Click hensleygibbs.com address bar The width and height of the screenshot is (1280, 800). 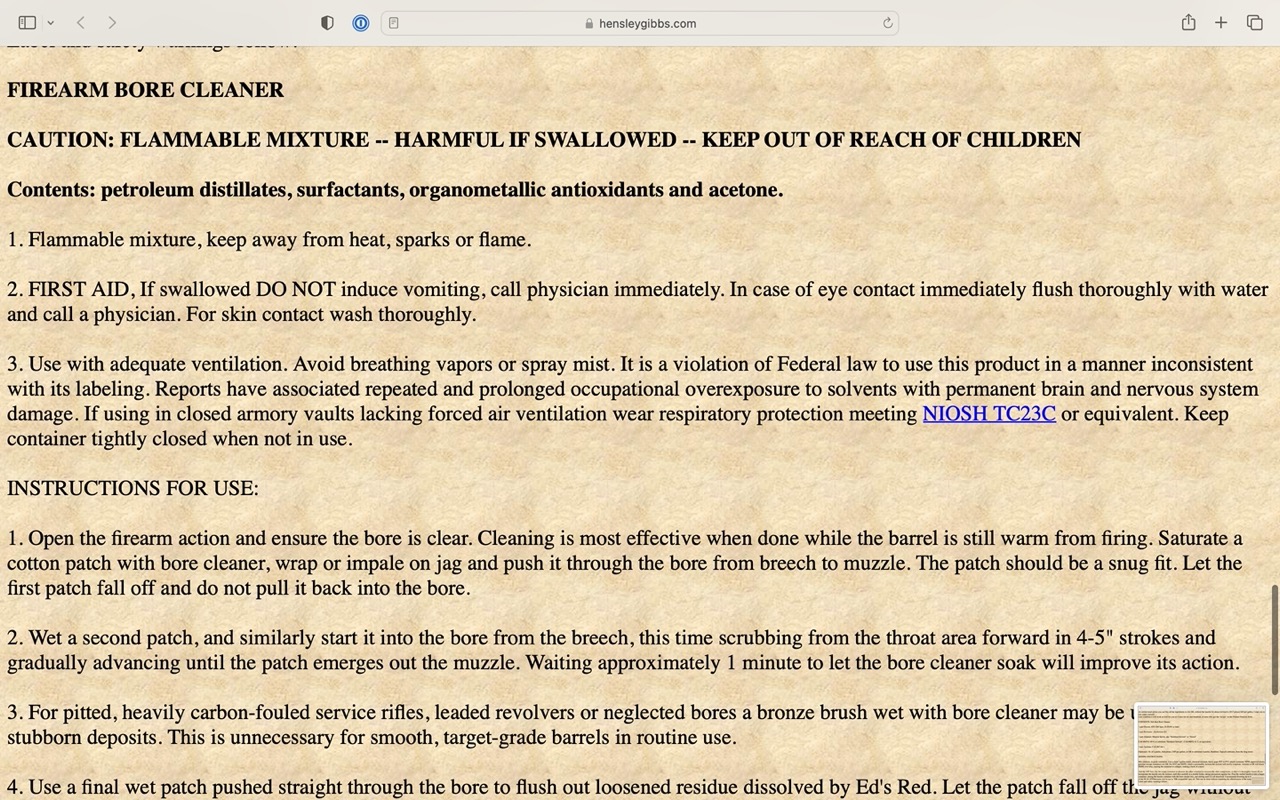640,23
